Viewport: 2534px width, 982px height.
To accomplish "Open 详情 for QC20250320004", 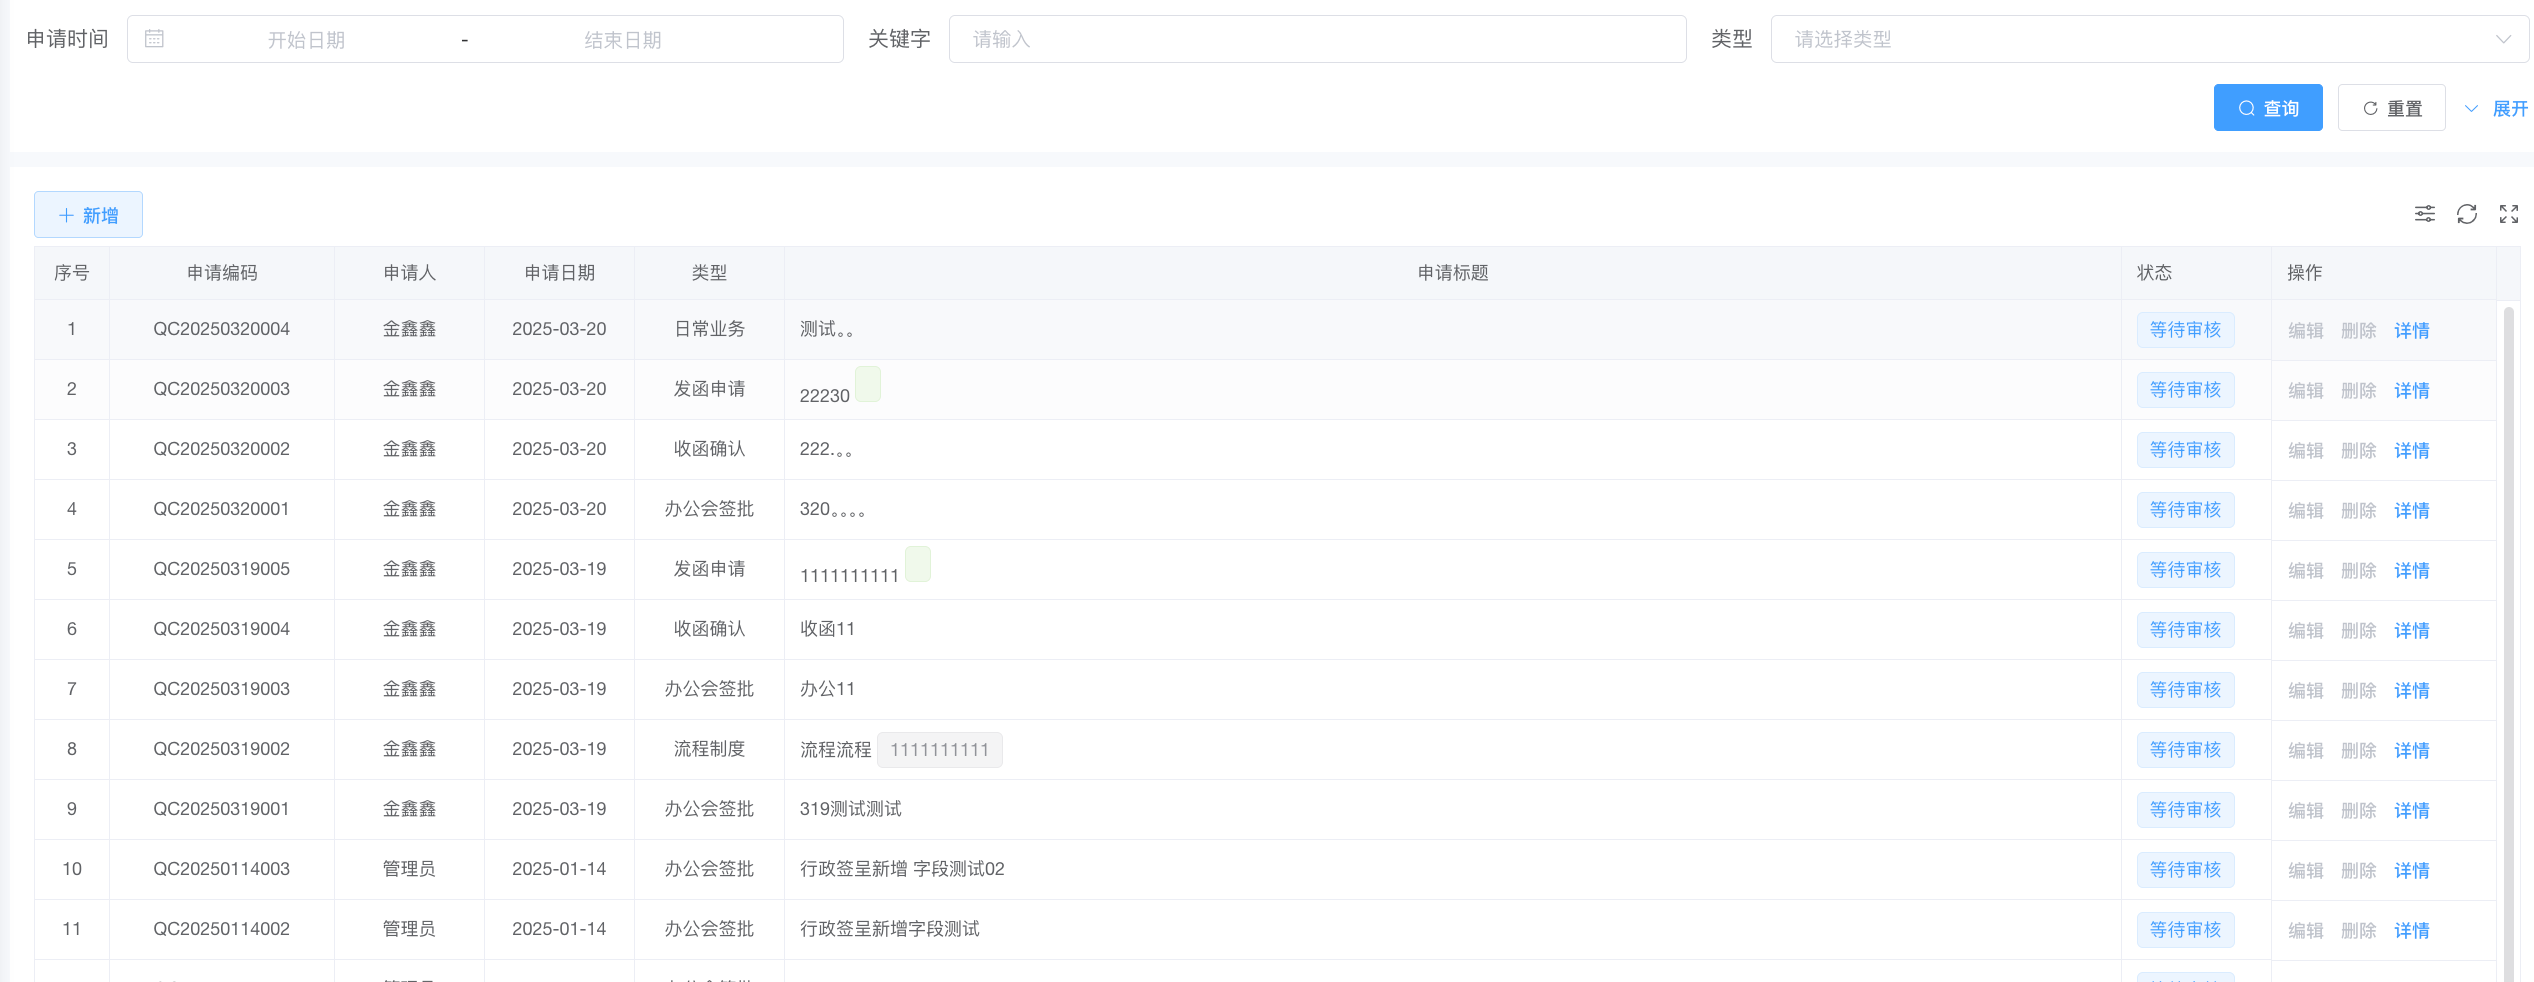I will pos(2411,331).
